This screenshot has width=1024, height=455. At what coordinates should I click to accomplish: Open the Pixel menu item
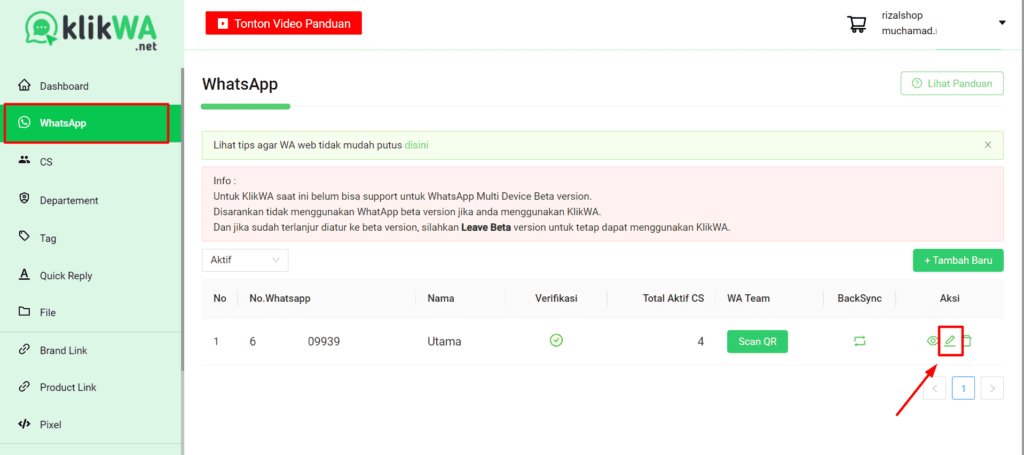coord(50,424)
